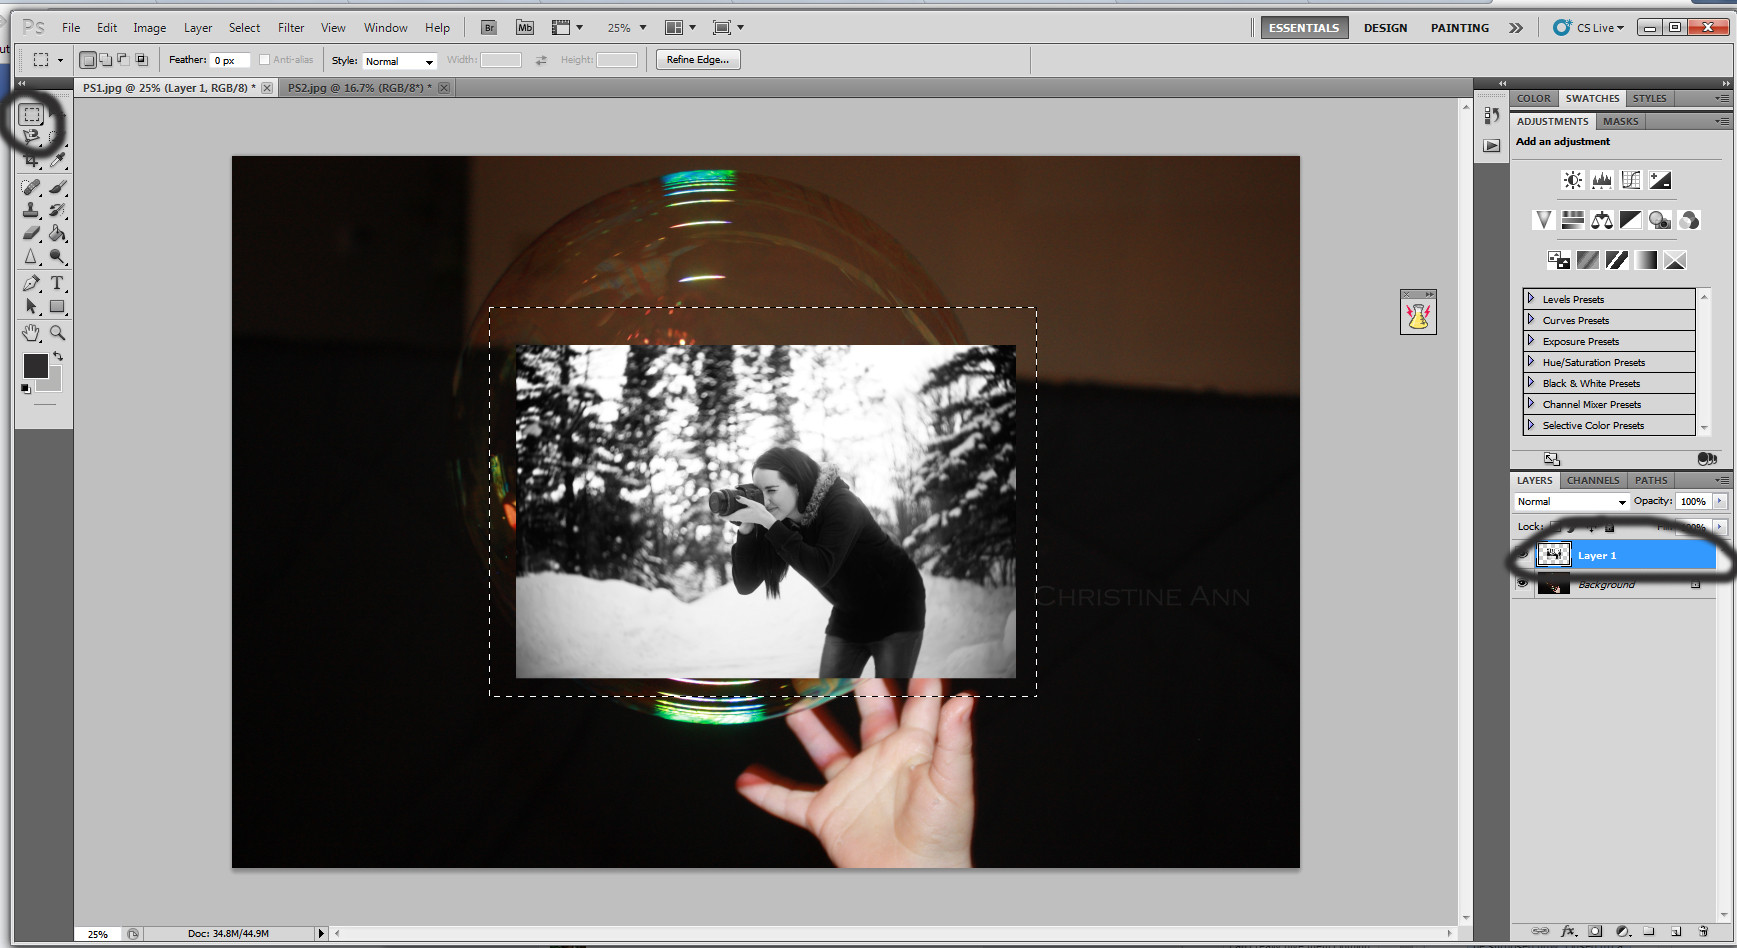Select the Rectangular Marquee tool
Screen dimensions: 1737x948
point(32,115)
